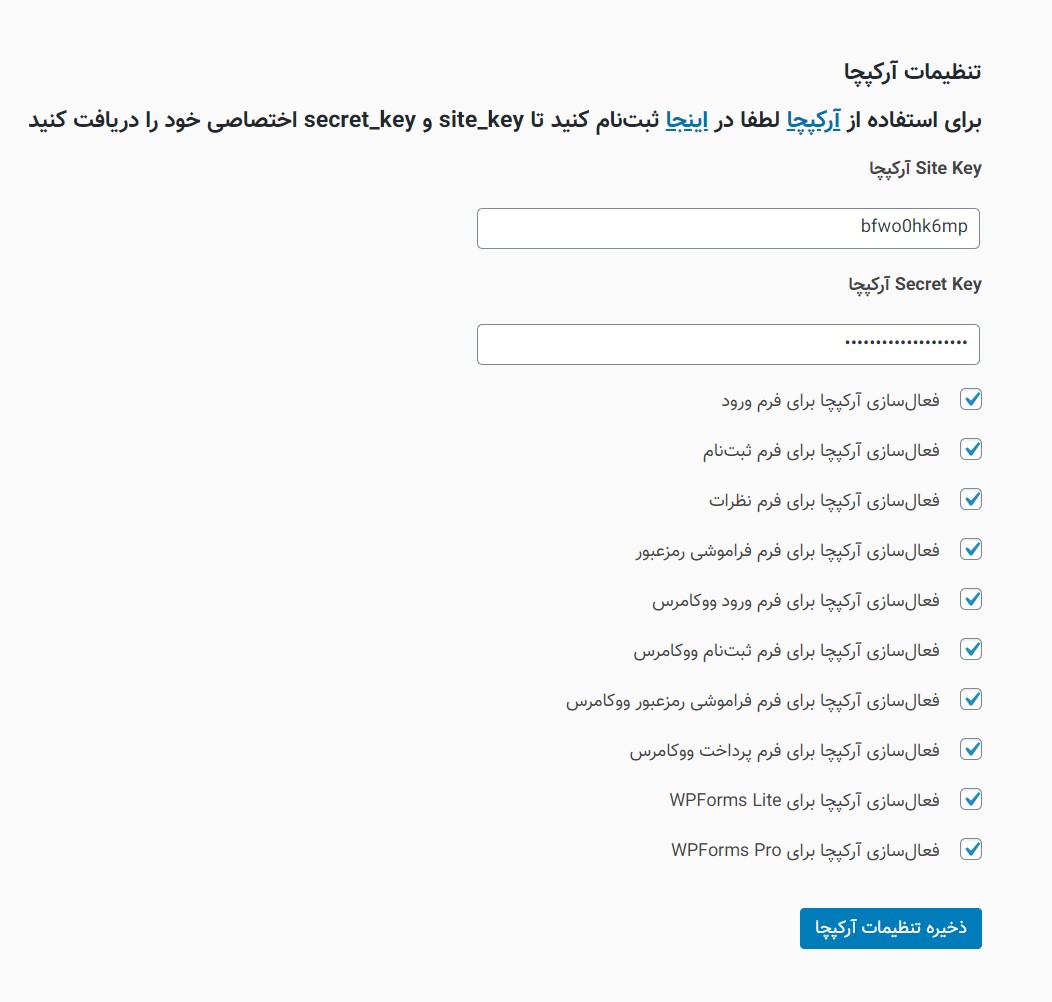This screenshot has height=1002, width=1052.
Task: Select the bfwo0hk6mp site key value
Action: tap(912, 227)
